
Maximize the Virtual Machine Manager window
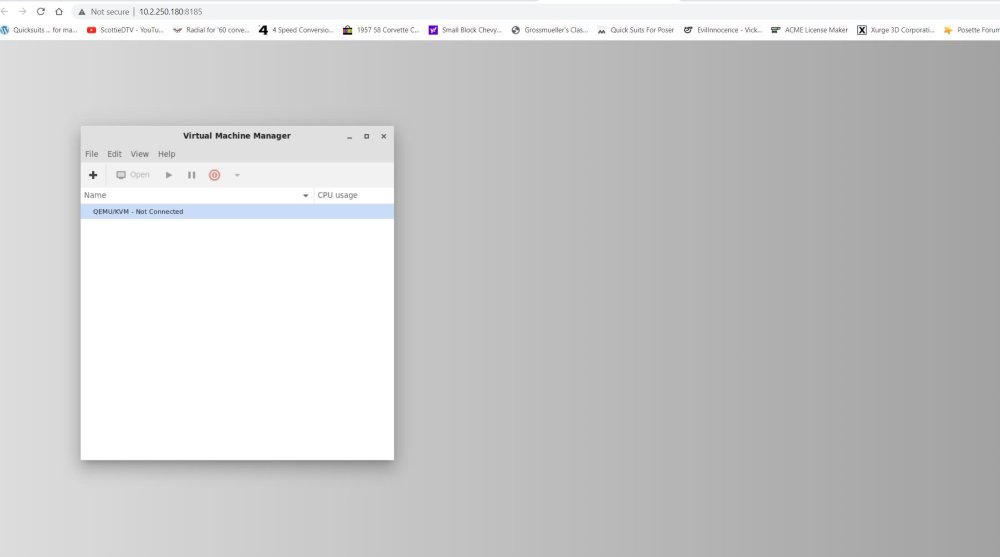point(367,137)
